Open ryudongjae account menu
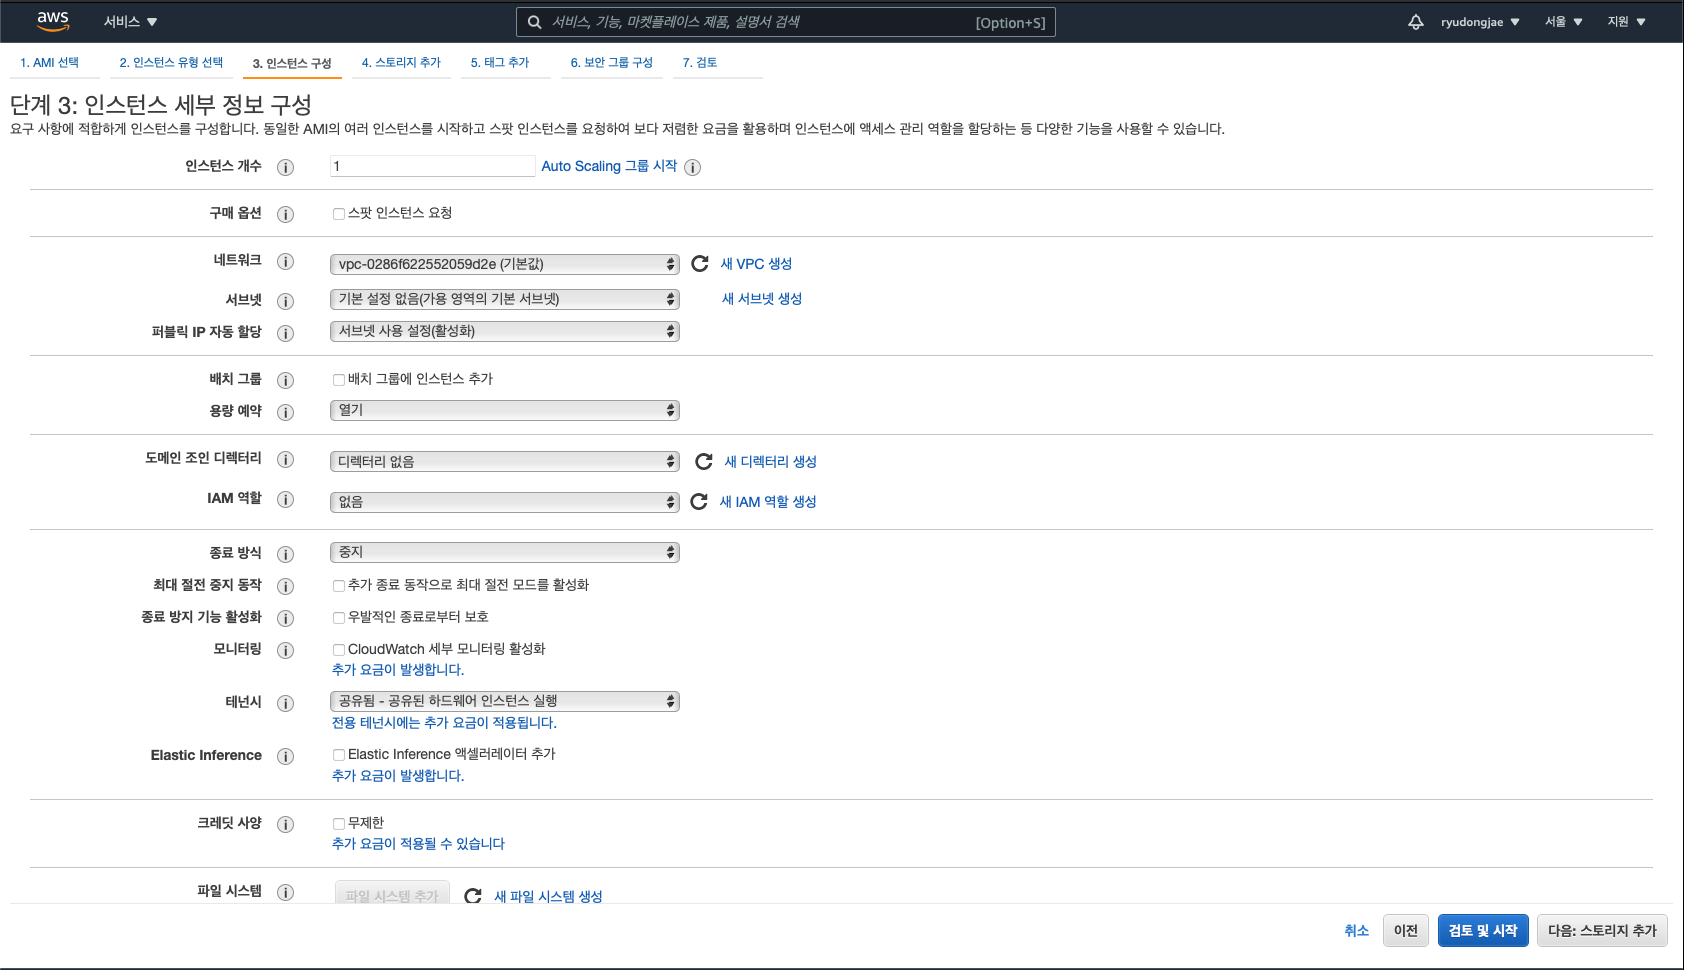Viewport: 1684px width, 970px height. (x=1480, y=22)
